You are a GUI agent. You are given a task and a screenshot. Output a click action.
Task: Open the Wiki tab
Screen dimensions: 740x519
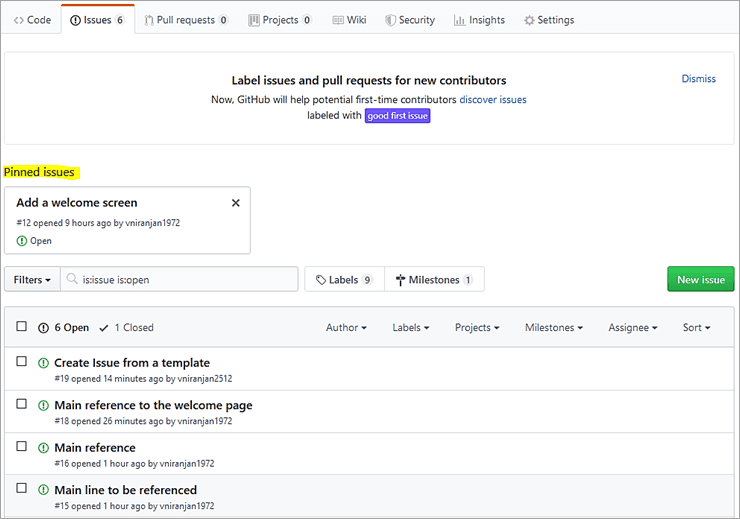pos(349,20)
